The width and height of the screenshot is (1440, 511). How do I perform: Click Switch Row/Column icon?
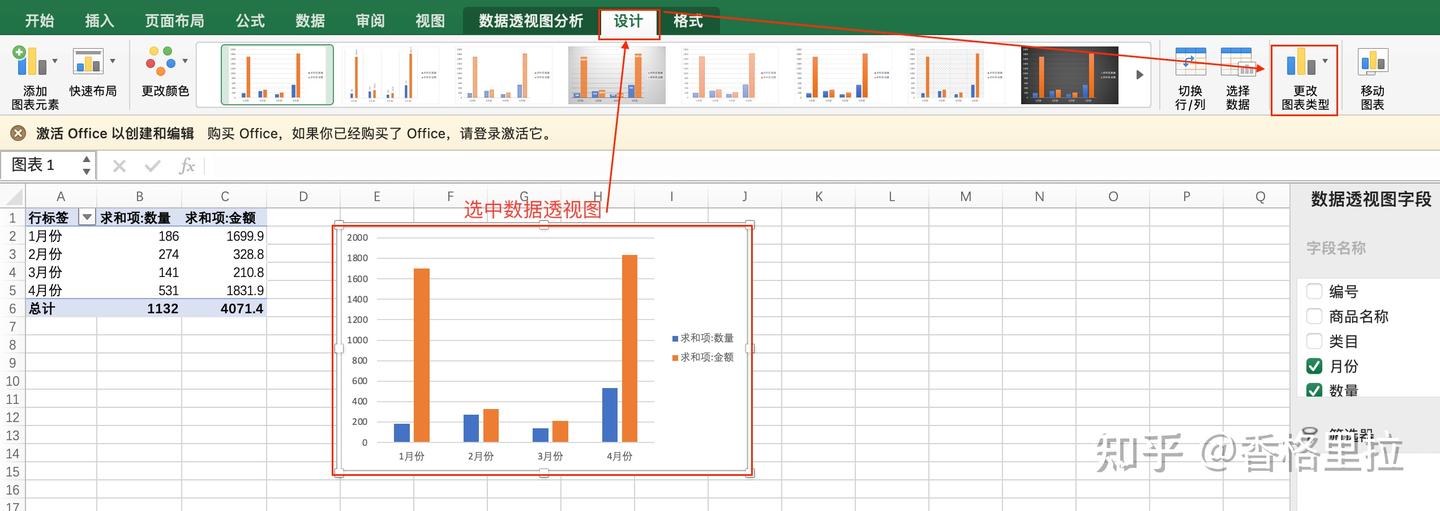(x=1190, y=62)
